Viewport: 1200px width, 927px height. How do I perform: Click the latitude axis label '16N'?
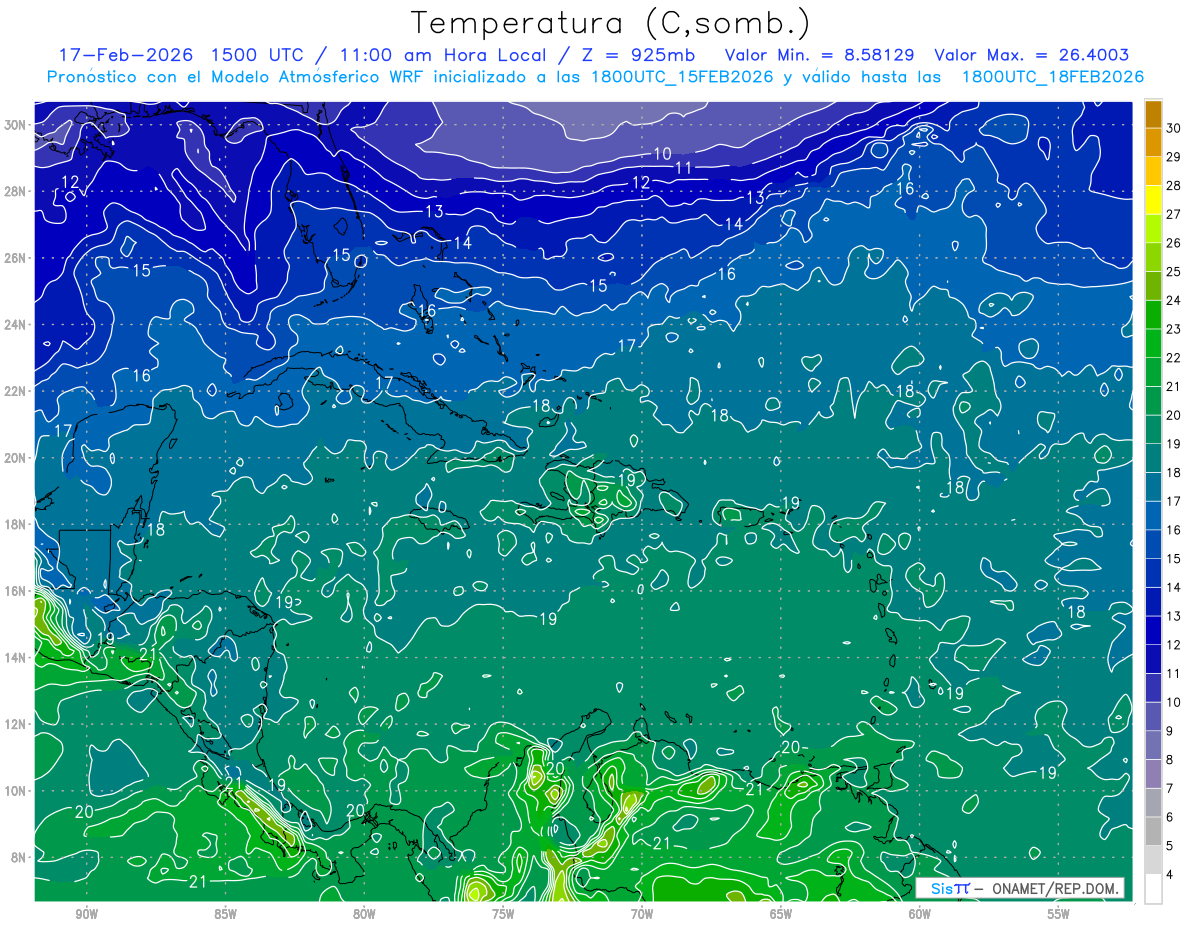[15, 591]
